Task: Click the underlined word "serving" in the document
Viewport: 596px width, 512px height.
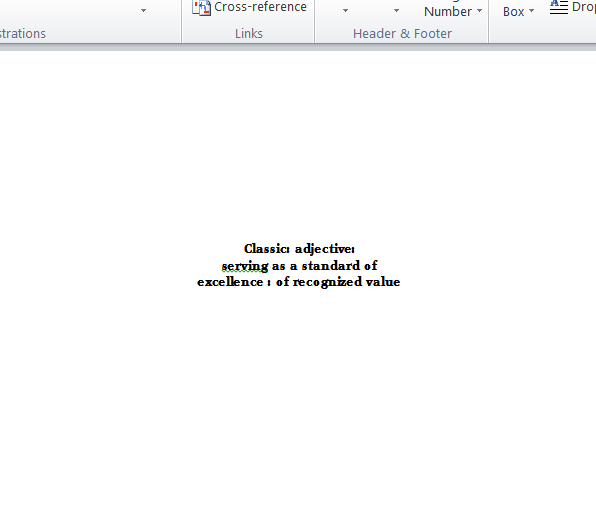Action: pyautogui.click(x=245, y=266)
